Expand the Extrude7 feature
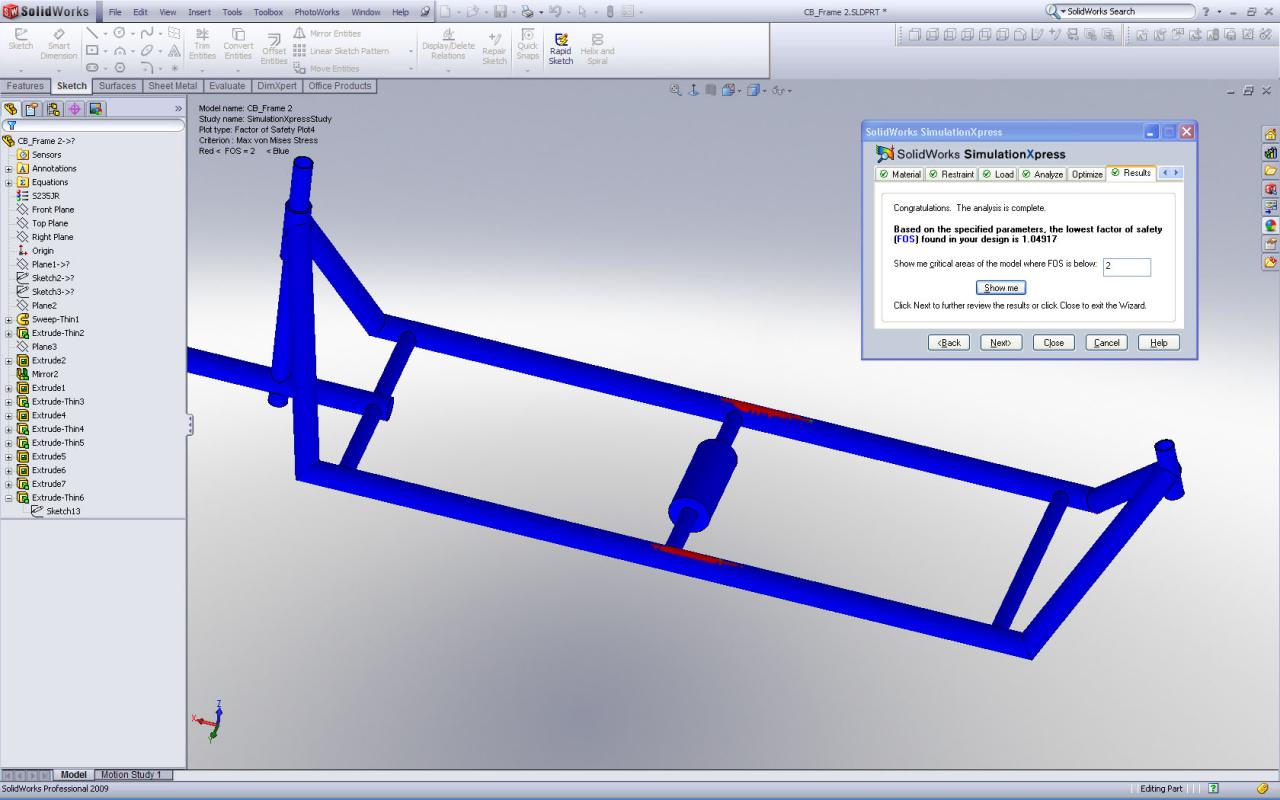The width and height of the screenshot is (1280, 800). (8, 484)
